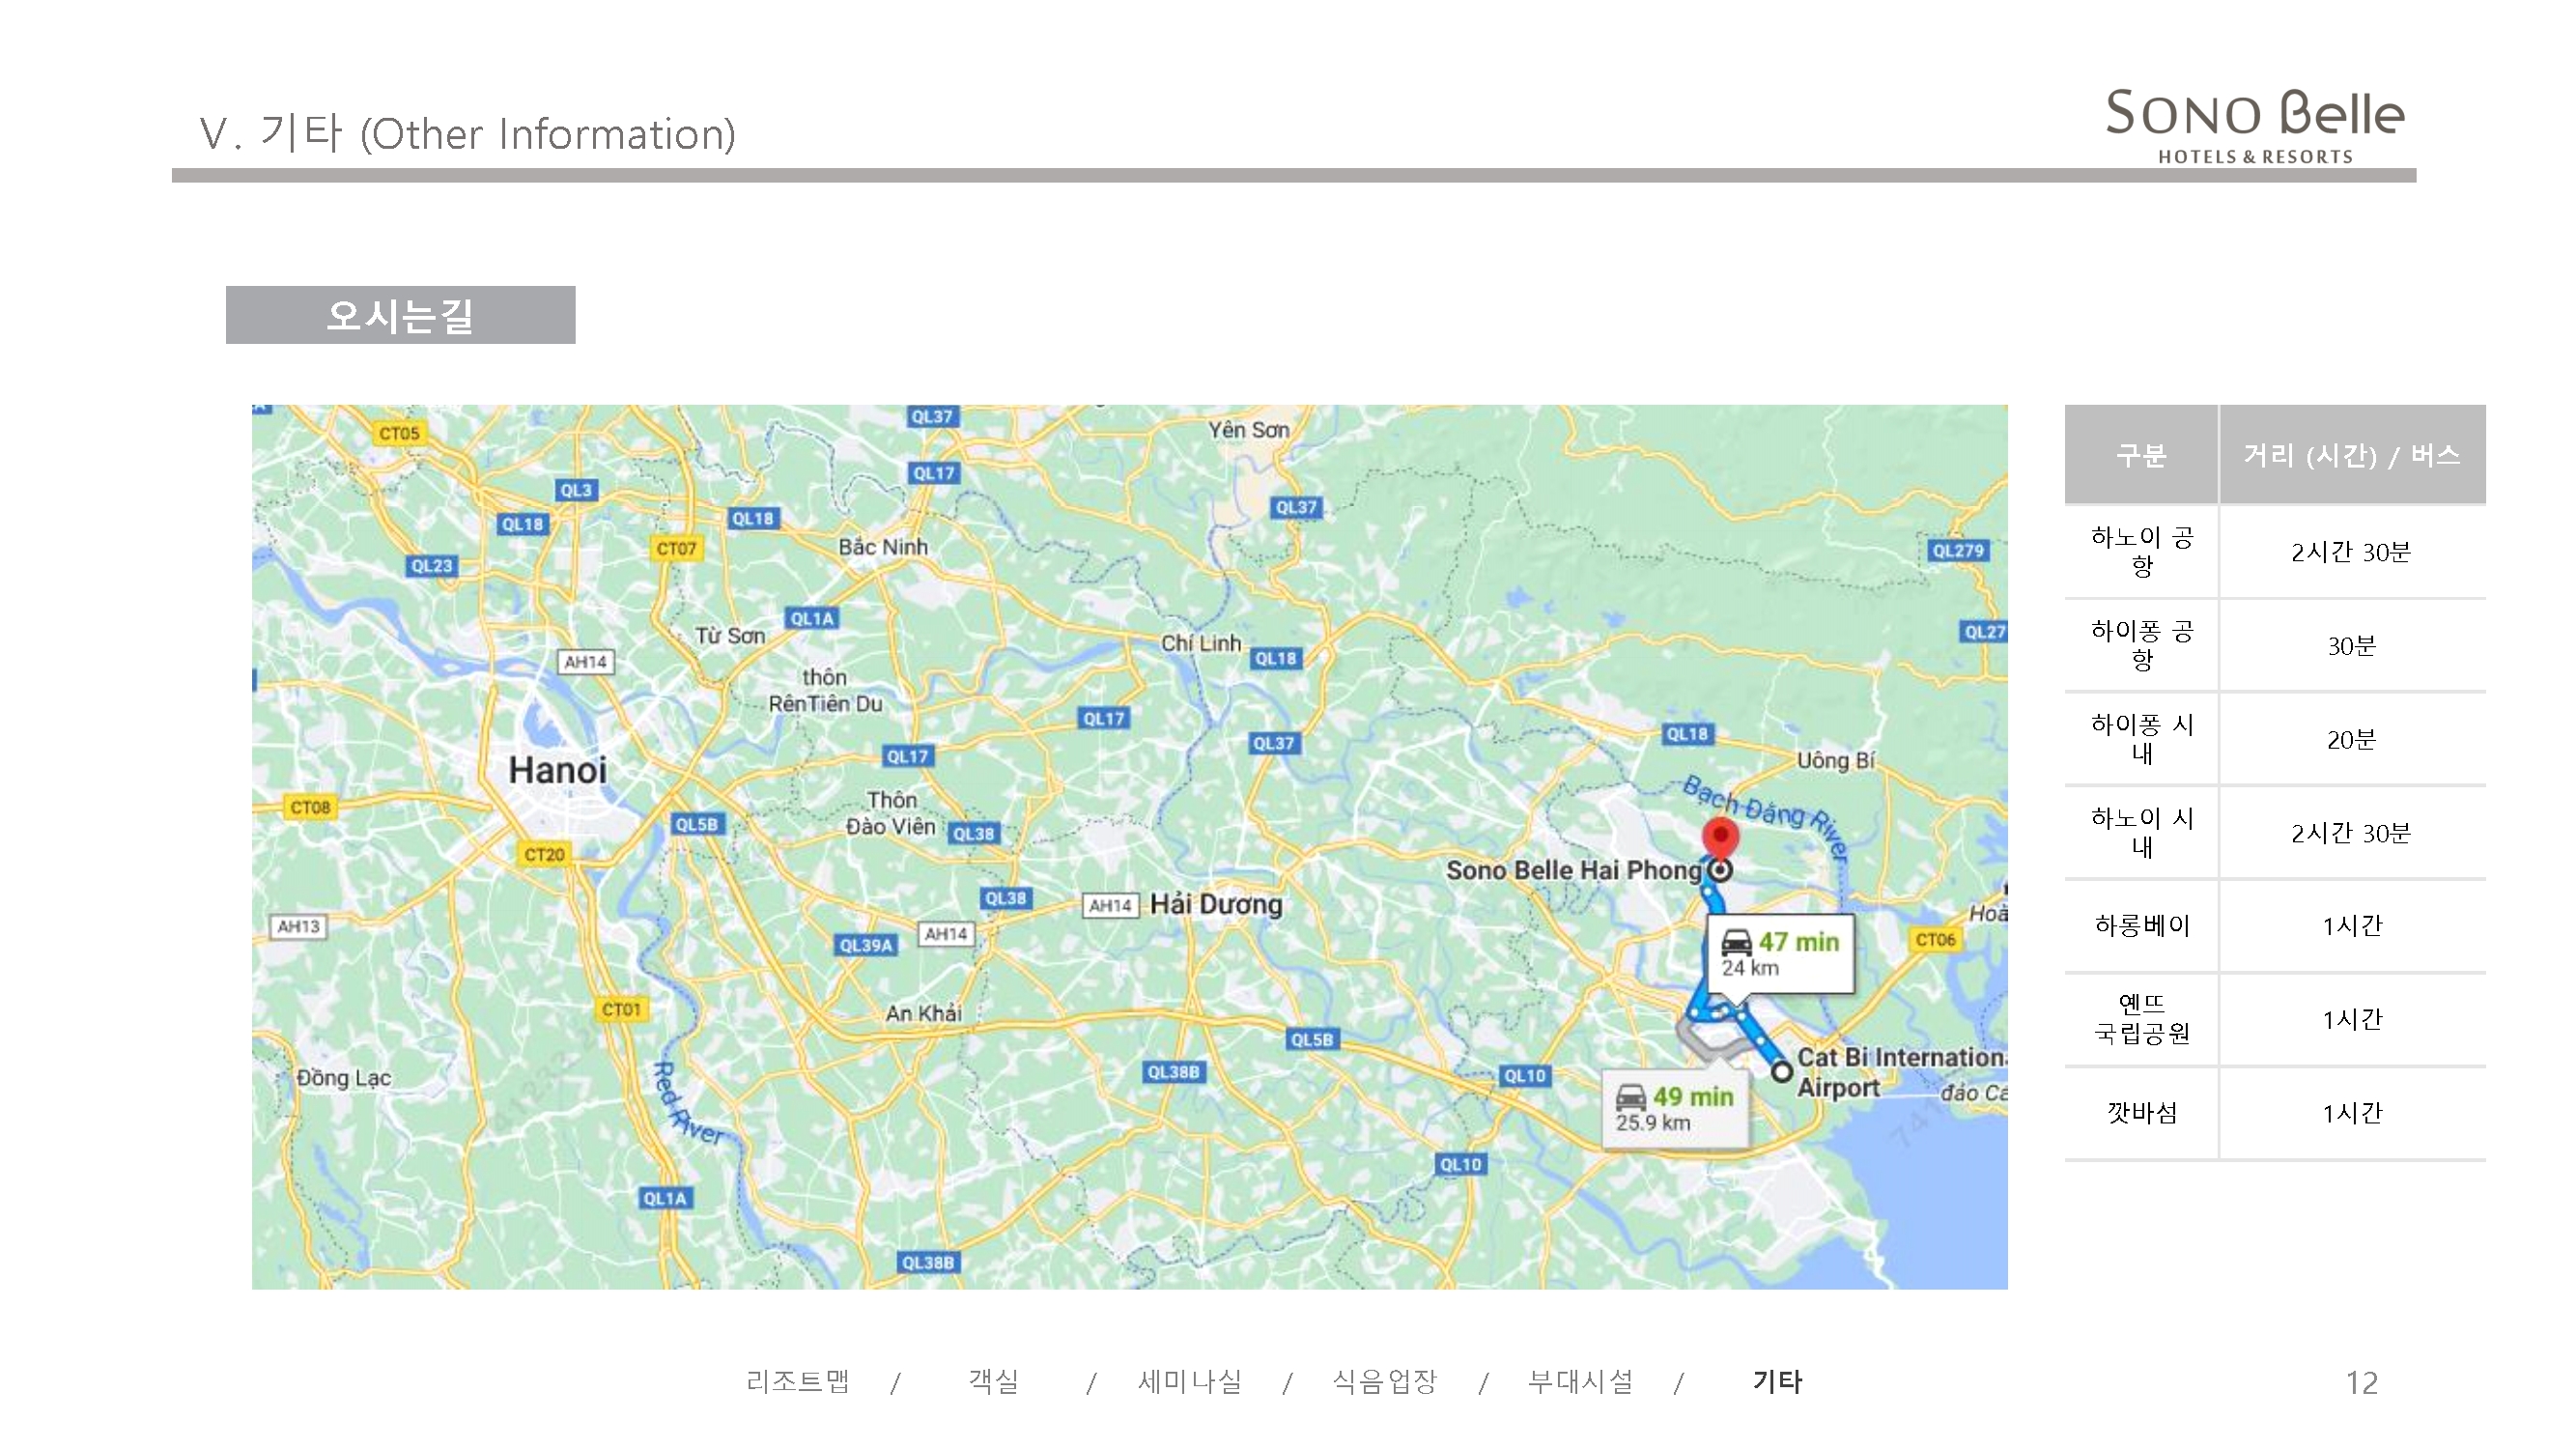Click the 거리 (시간) / 버스 column header
Screen dimensions: 2576x1449
click(x=2351, y=455)
